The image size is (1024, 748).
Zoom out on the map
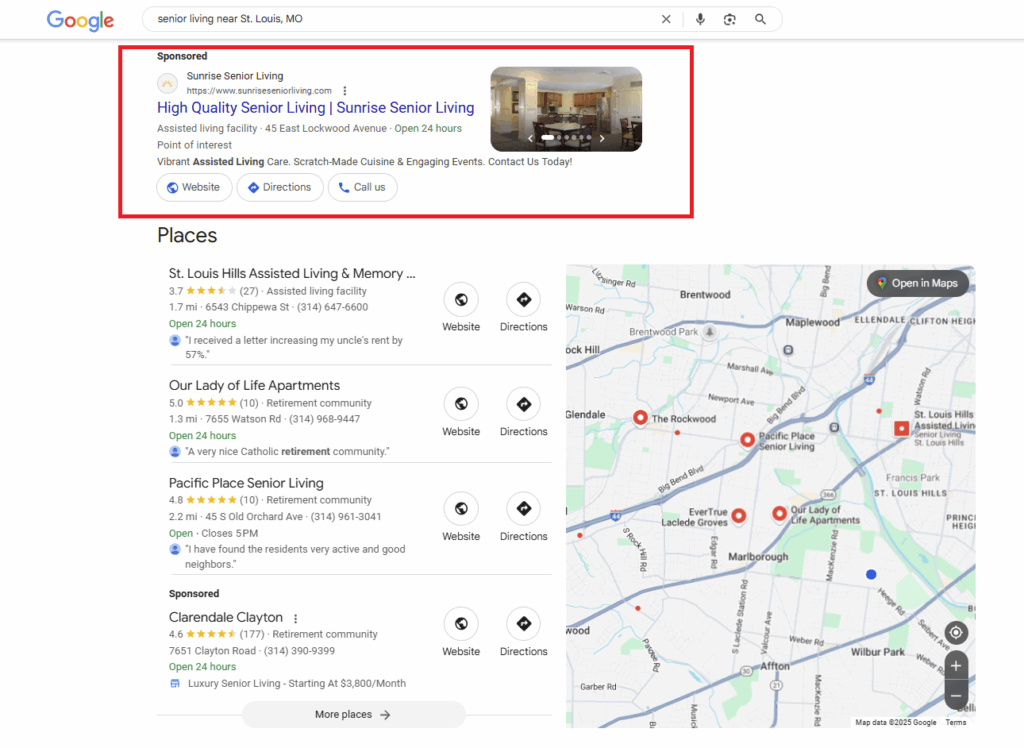pos(956,695)
